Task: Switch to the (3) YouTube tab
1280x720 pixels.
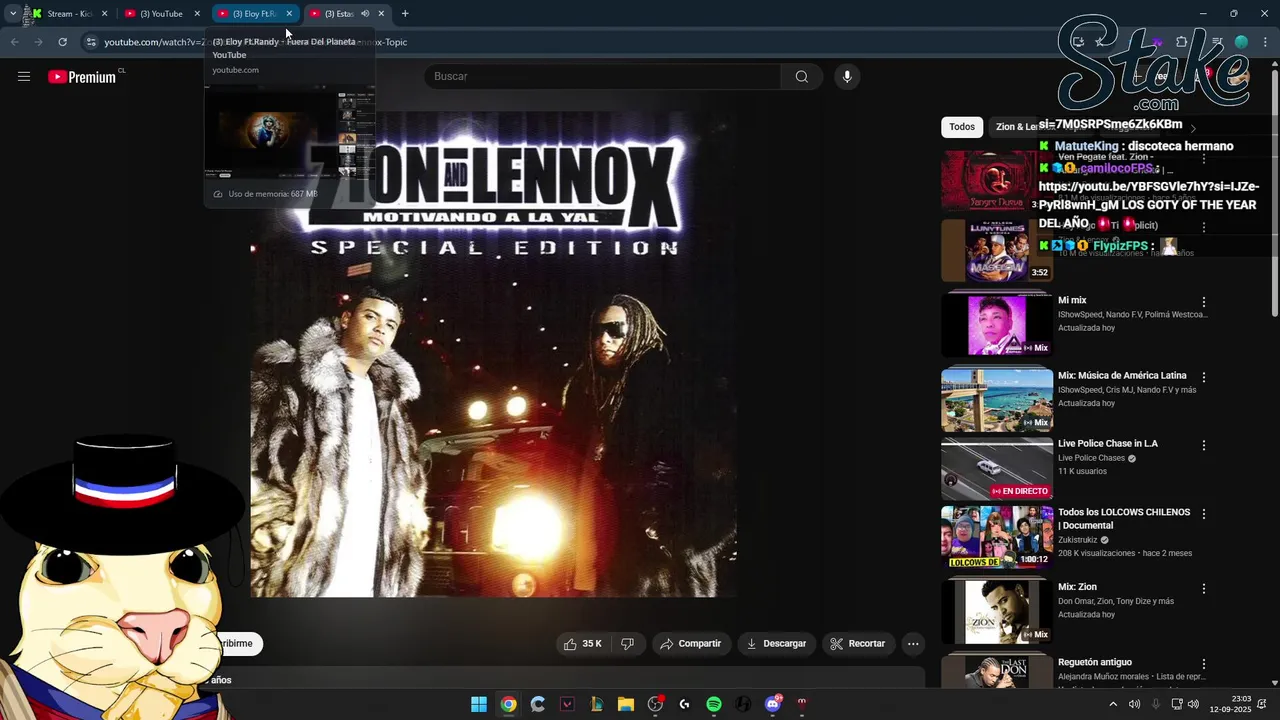Action: [x=160, y=14]
